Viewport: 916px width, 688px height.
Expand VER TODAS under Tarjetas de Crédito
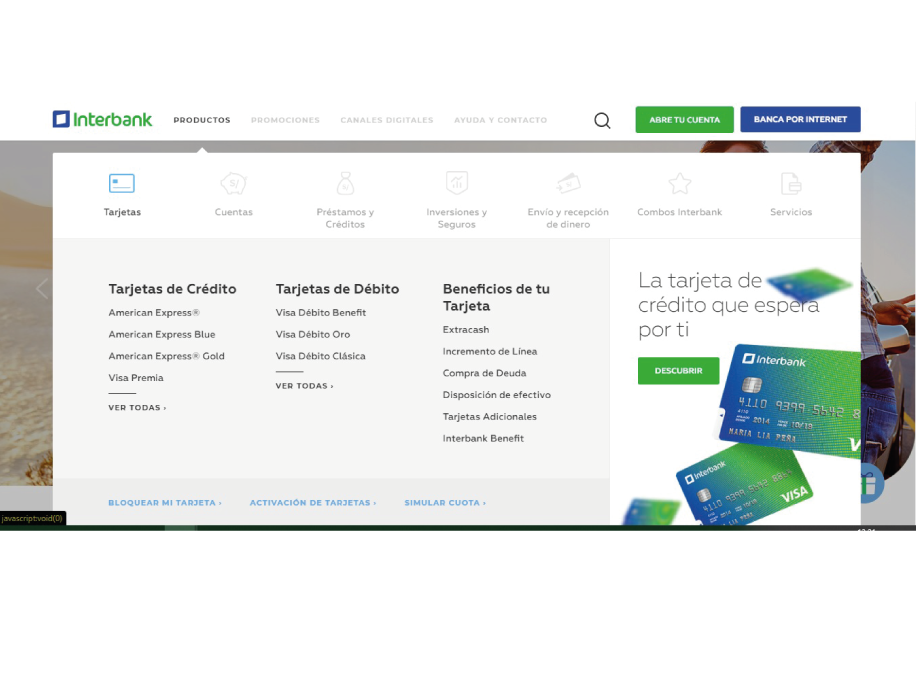[137, 408]
